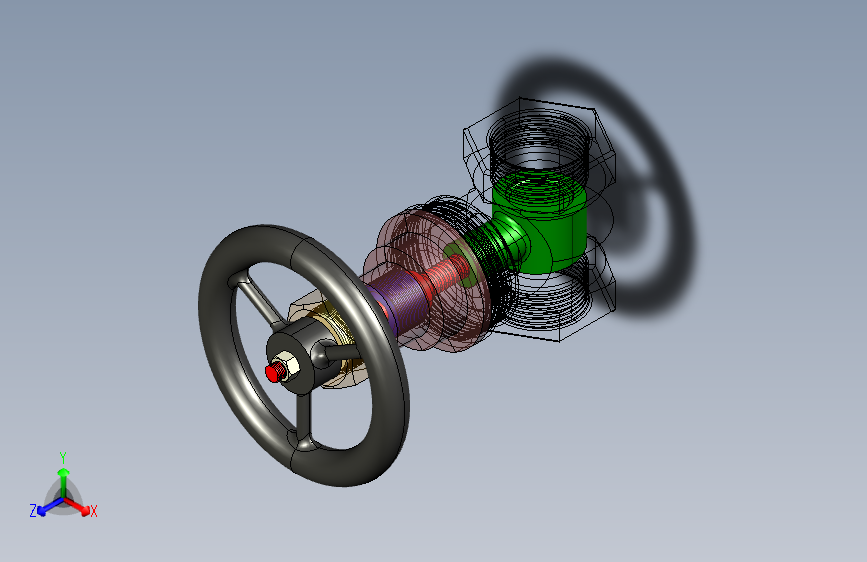Select the red stem tip at handwheel center

coord(272,373)
